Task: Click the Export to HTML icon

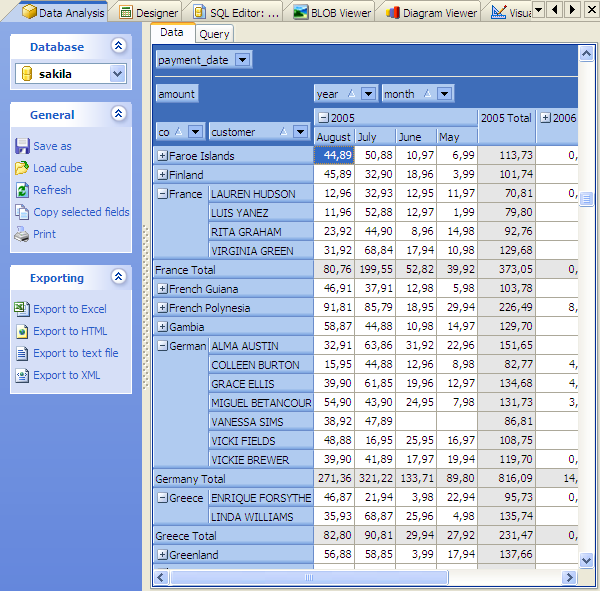Action: pos(22,331)
